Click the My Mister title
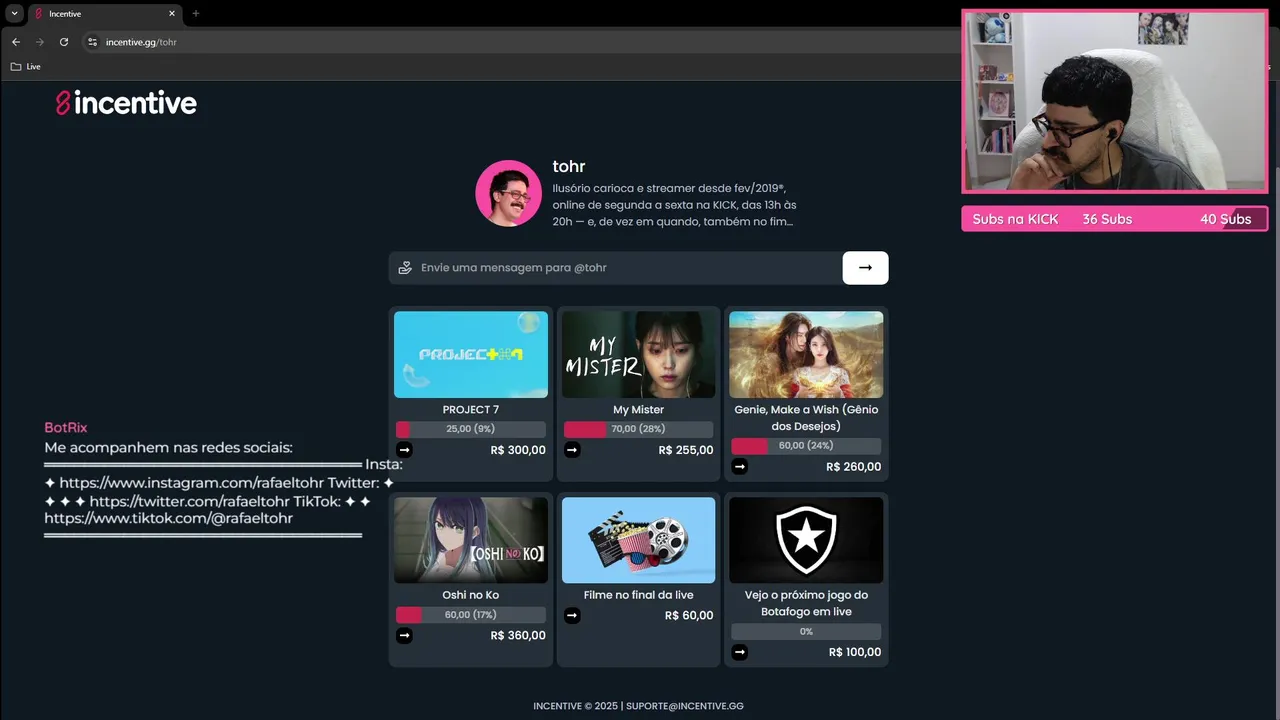 coord(638,410)
